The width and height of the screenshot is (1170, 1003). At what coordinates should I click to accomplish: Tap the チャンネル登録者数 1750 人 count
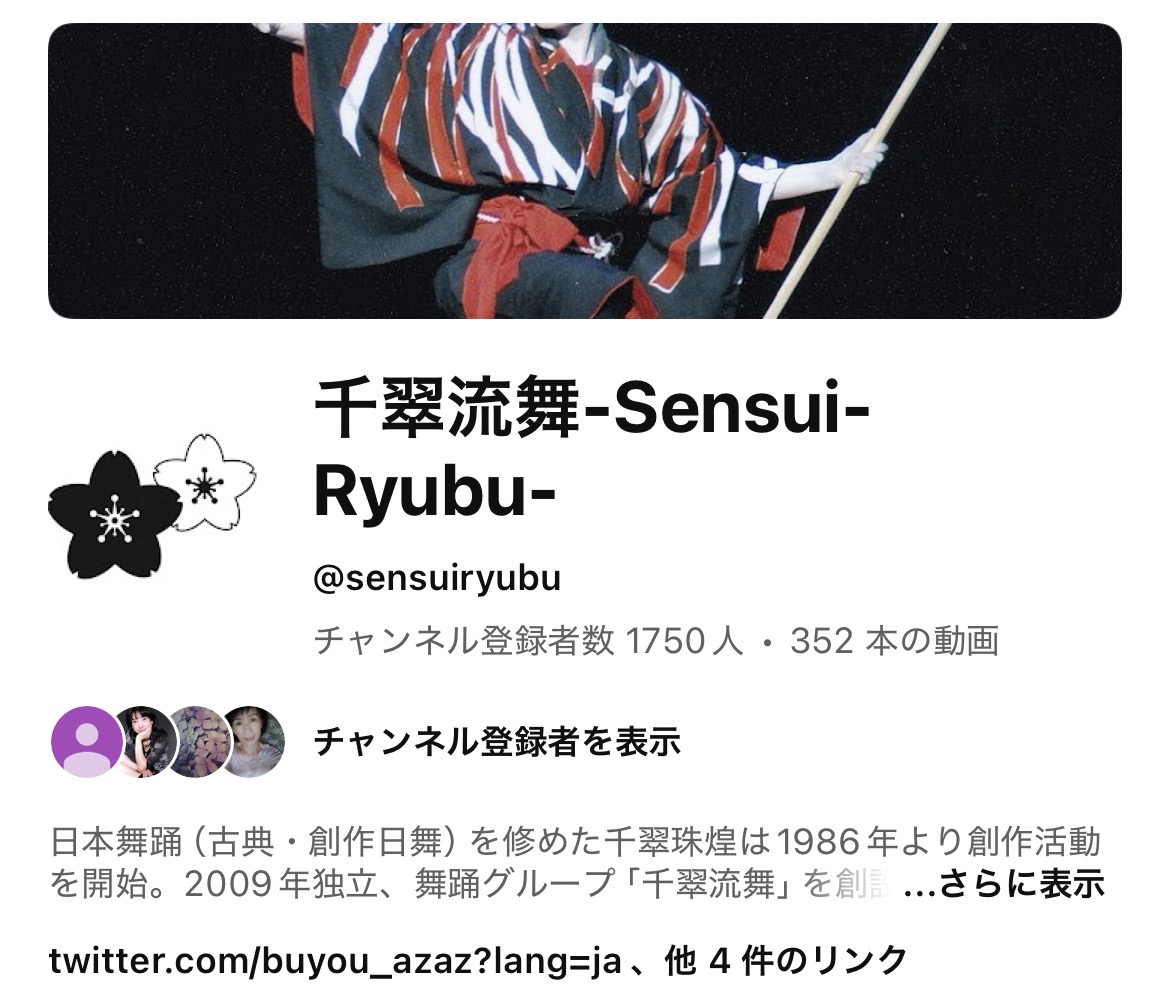pos(528,641)
